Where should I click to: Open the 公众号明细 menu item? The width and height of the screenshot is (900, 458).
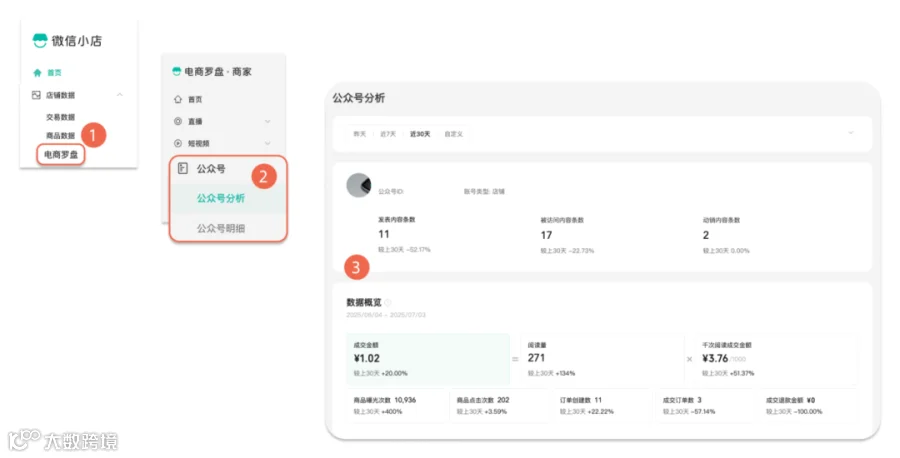(221, 228)
